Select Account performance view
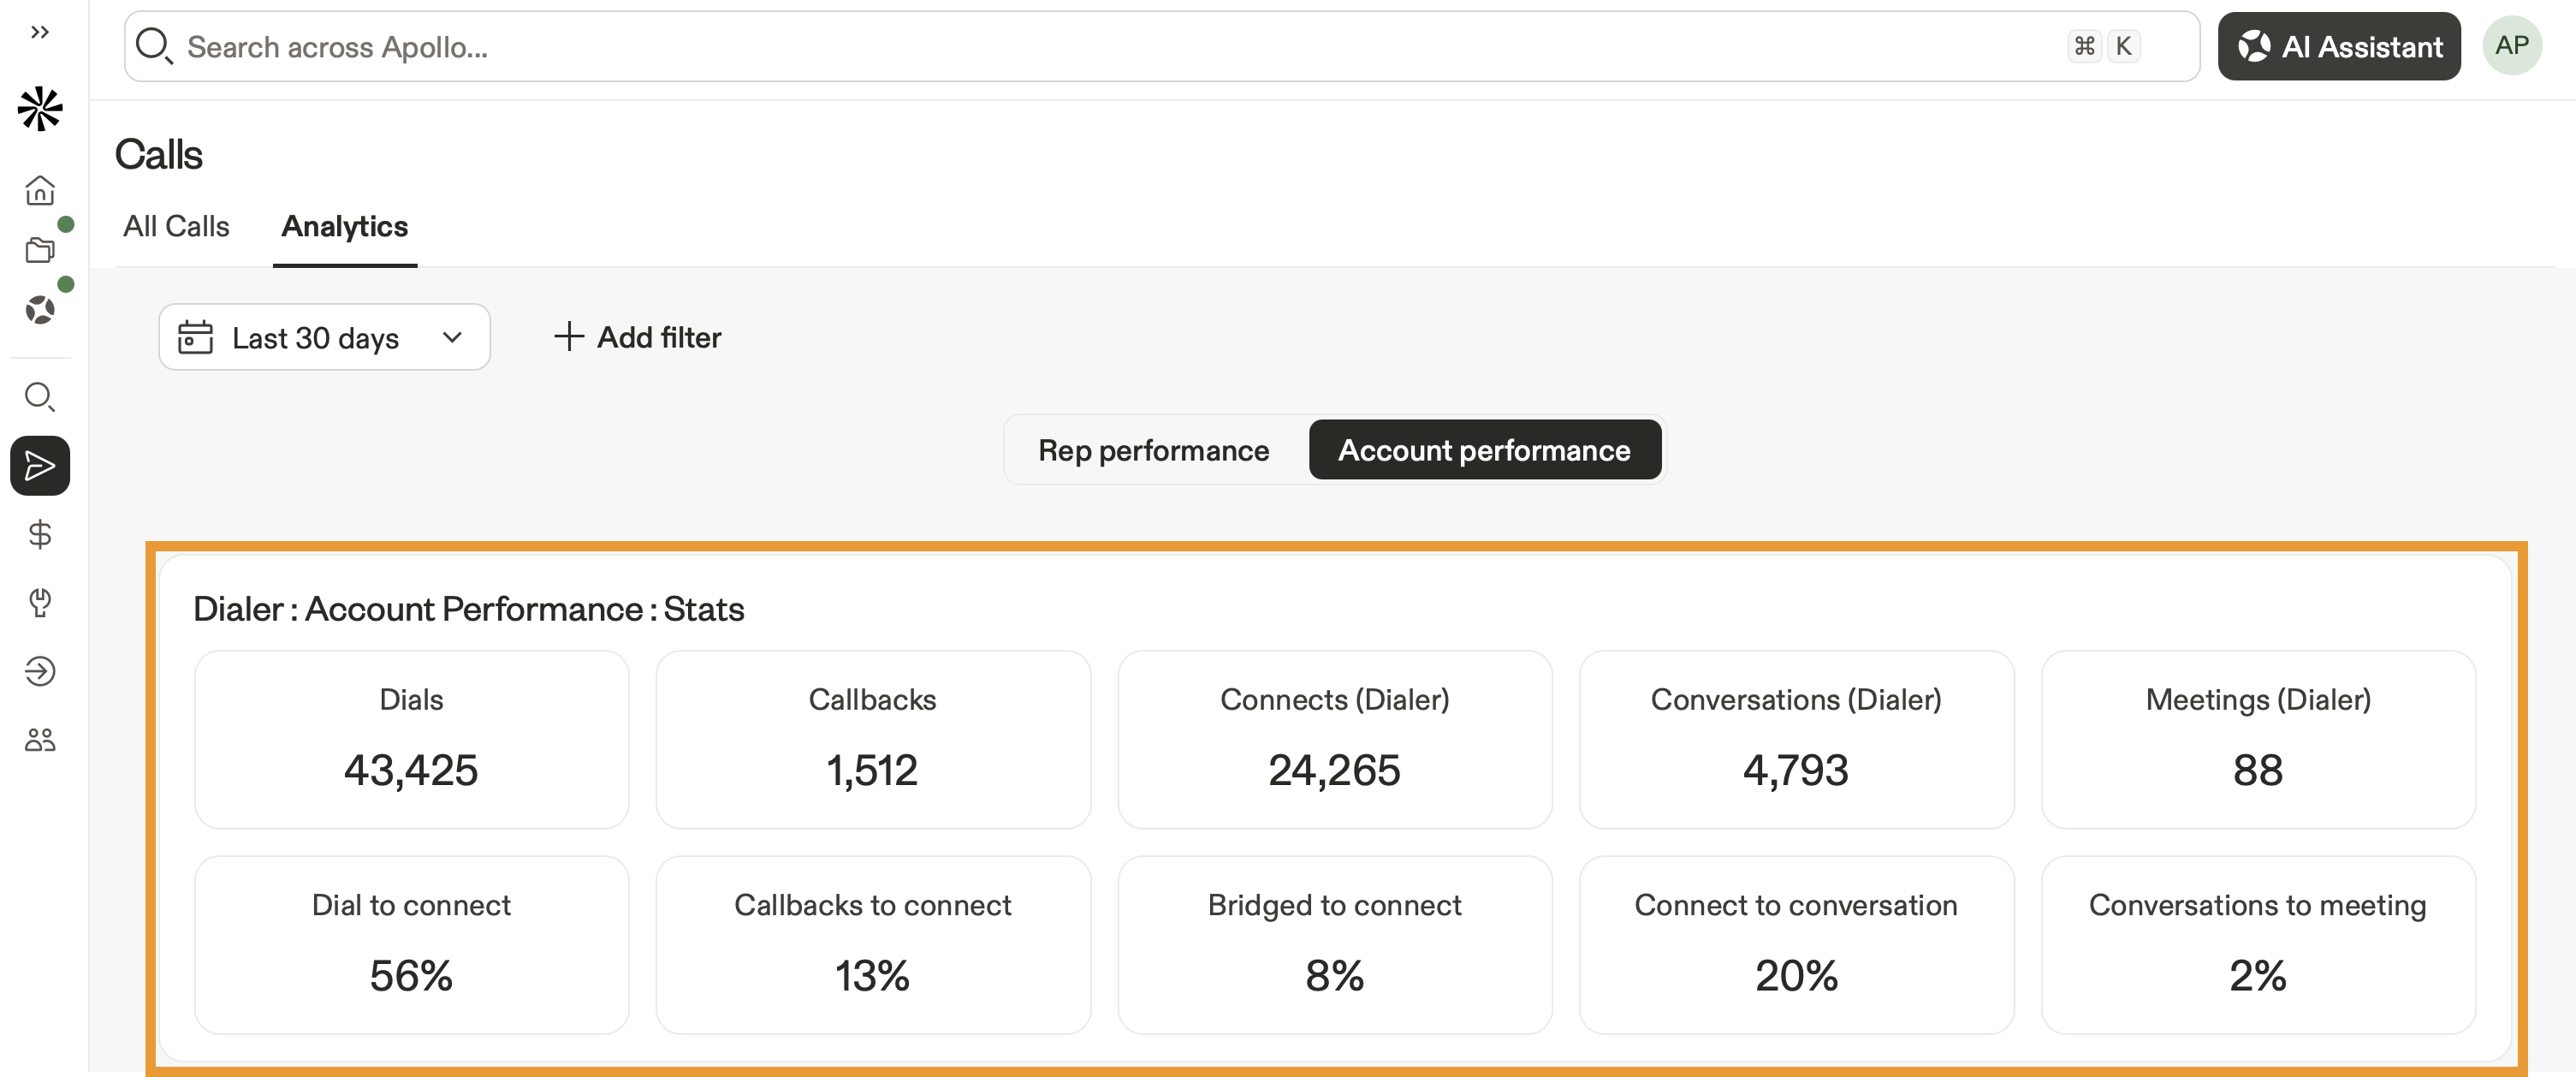Image resolution: width=2576 pixels, height=1077 pixels. (1484, 450)
